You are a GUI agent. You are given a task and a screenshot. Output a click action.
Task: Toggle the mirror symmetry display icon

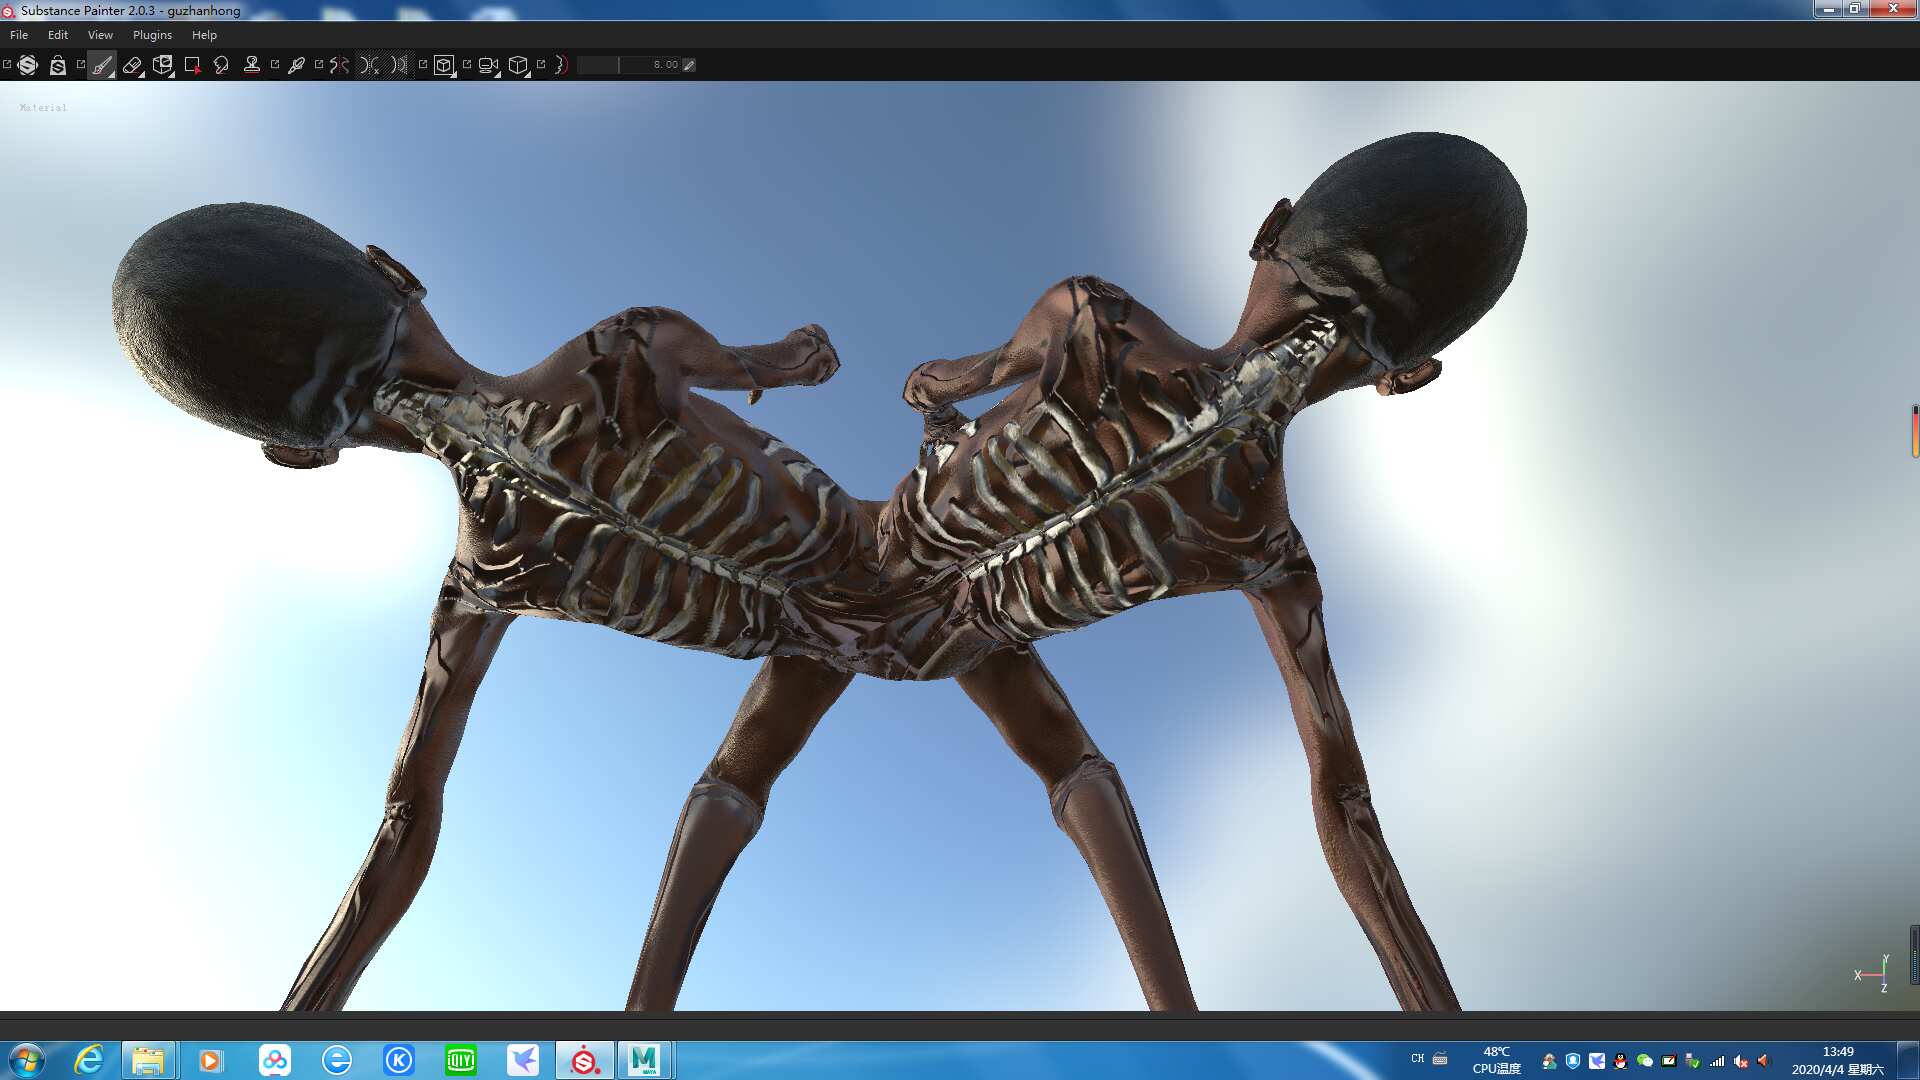[x=399, y=65]
